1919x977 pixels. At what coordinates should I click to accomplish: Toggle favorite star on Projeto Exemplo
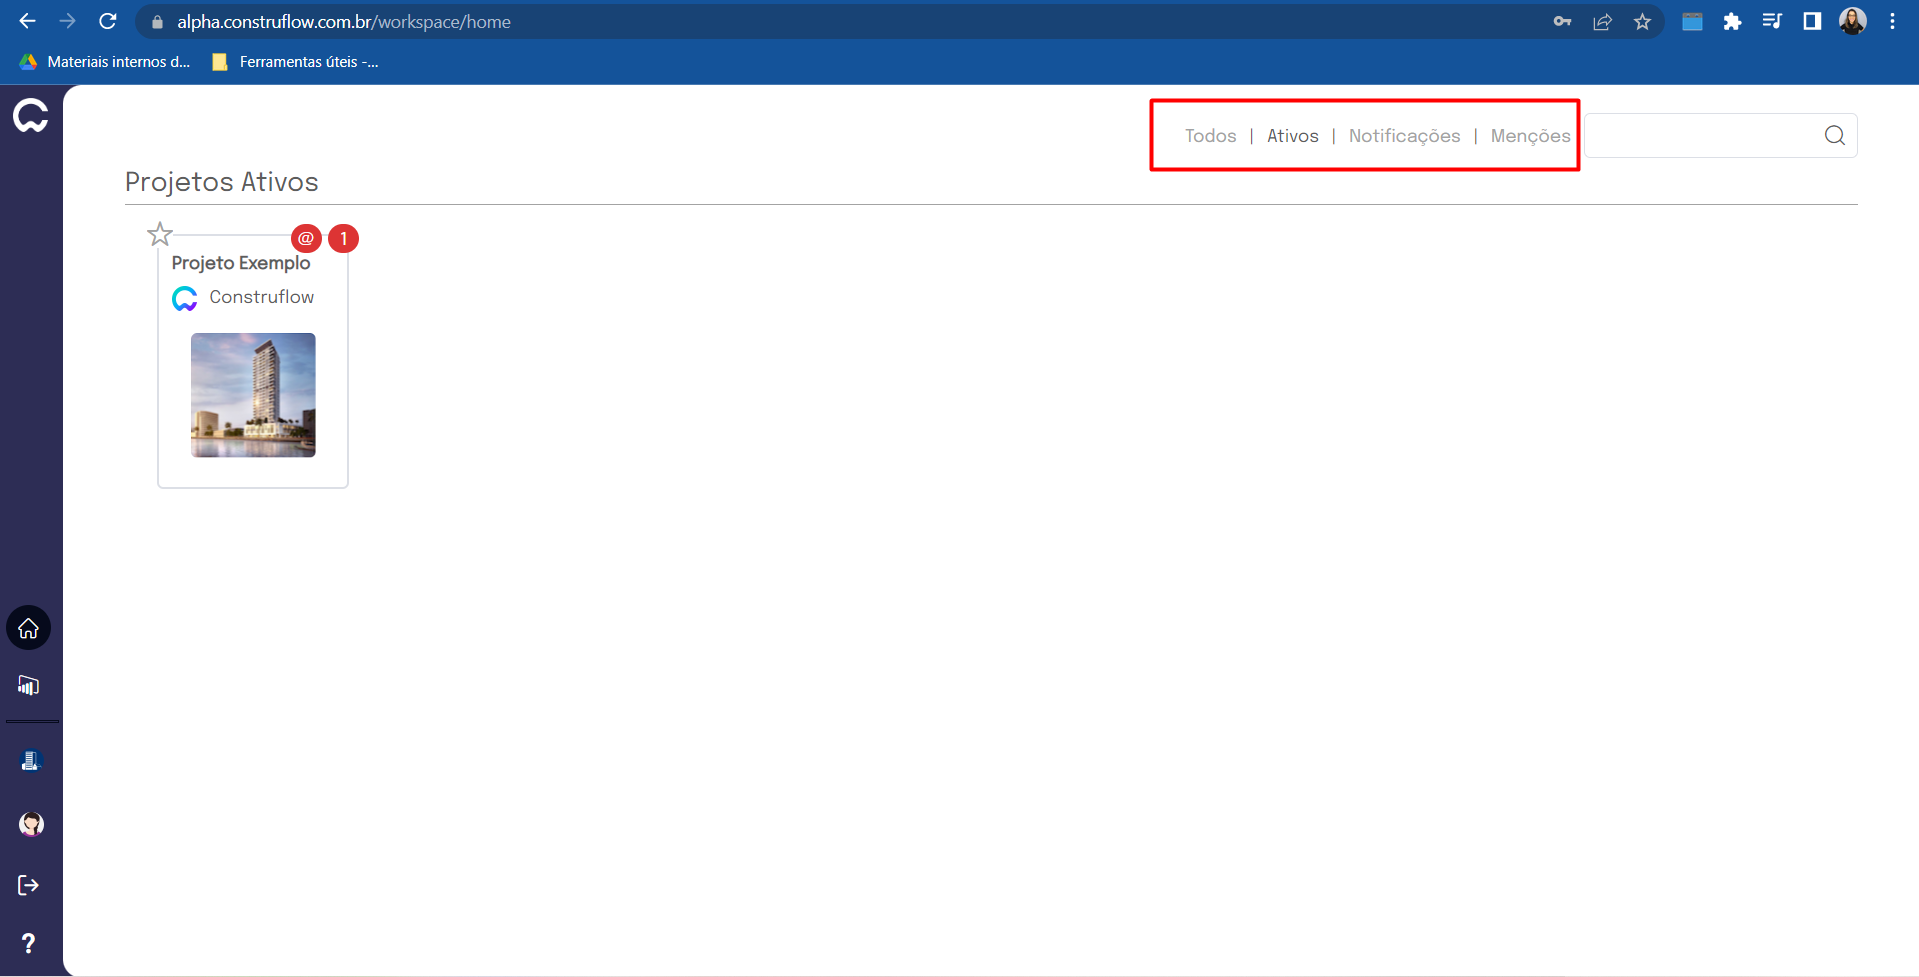160,235
